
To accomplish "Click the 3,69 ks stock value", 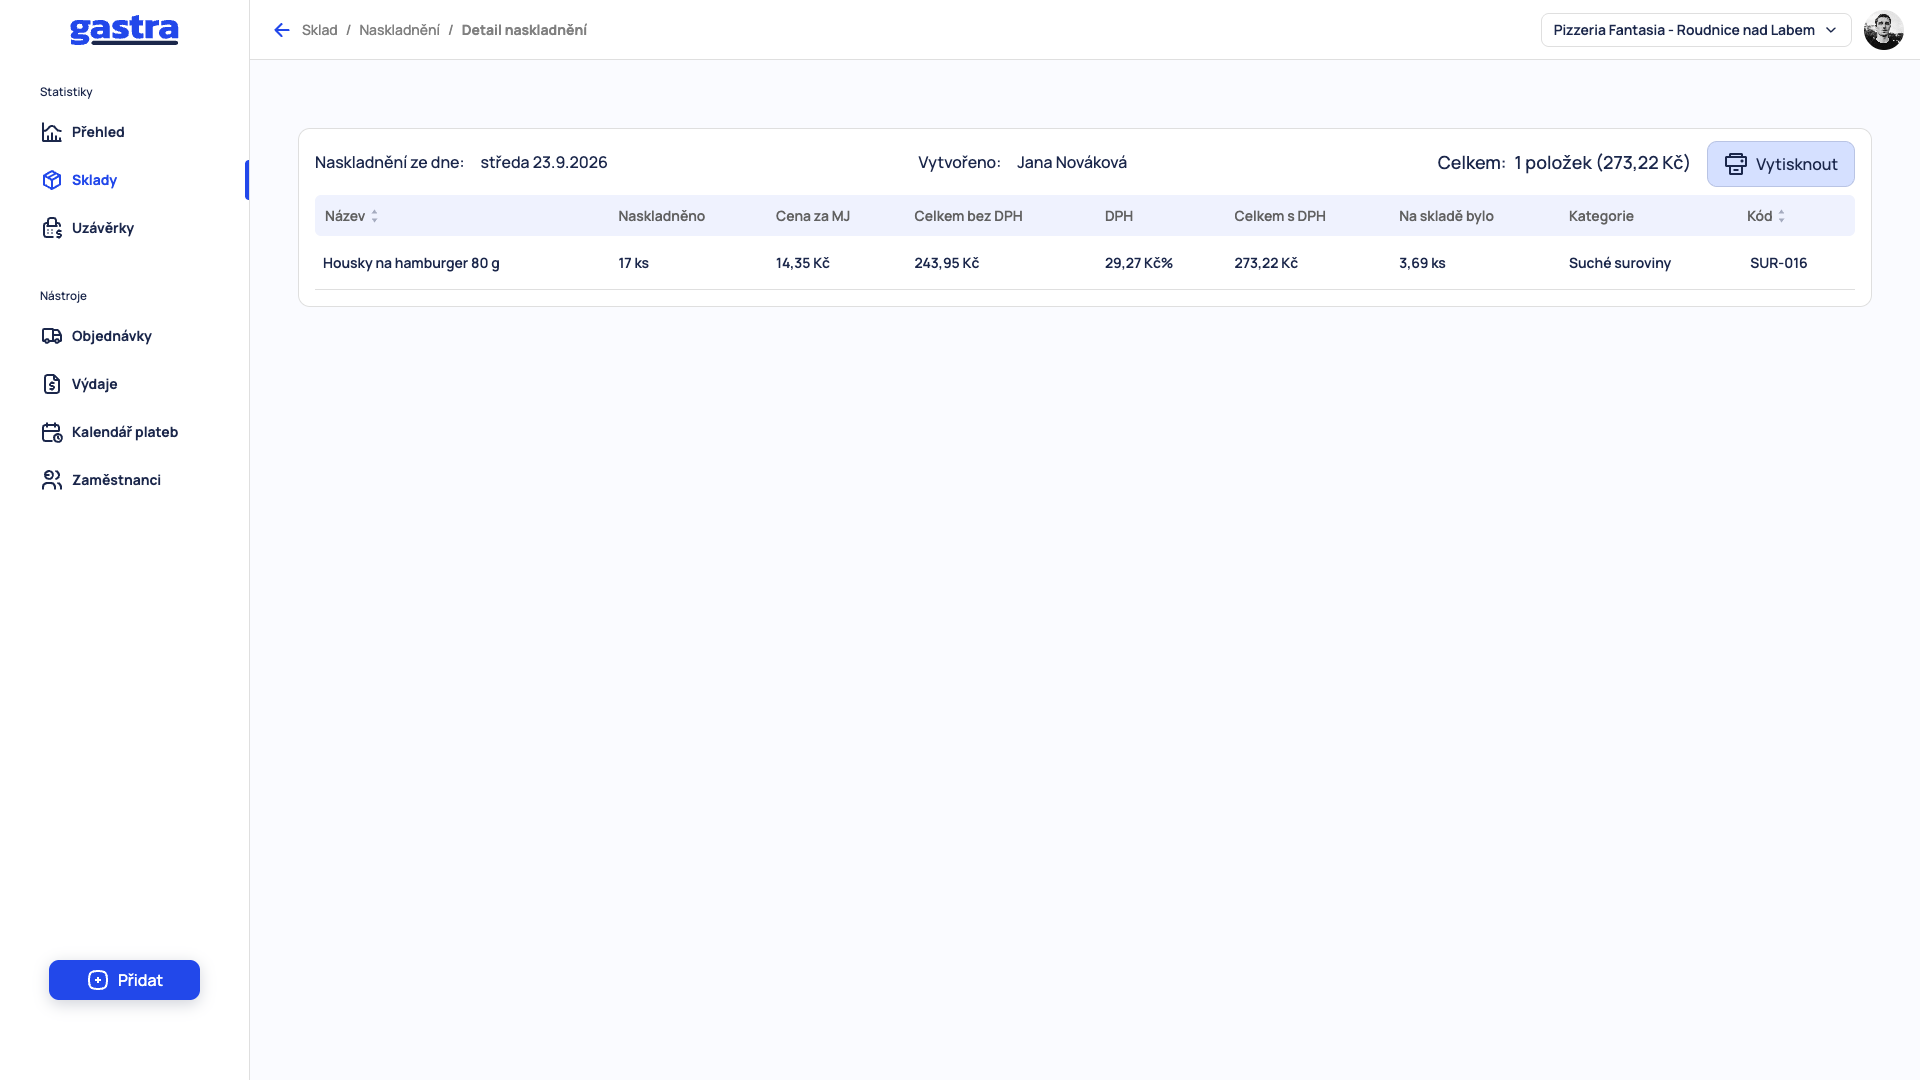I will coord(1422,263).
